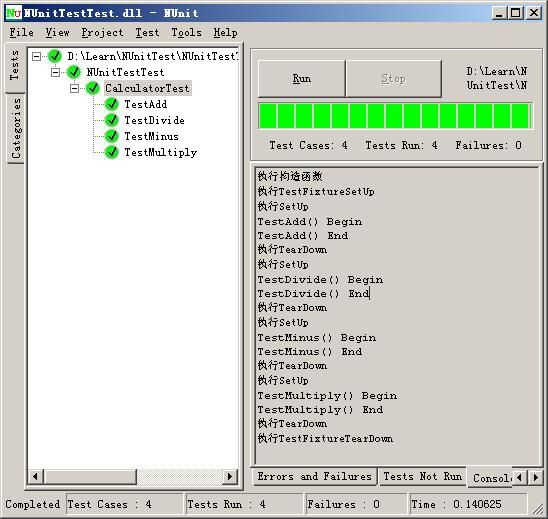Click green check icon beside TestMultiply

[111, 152]
